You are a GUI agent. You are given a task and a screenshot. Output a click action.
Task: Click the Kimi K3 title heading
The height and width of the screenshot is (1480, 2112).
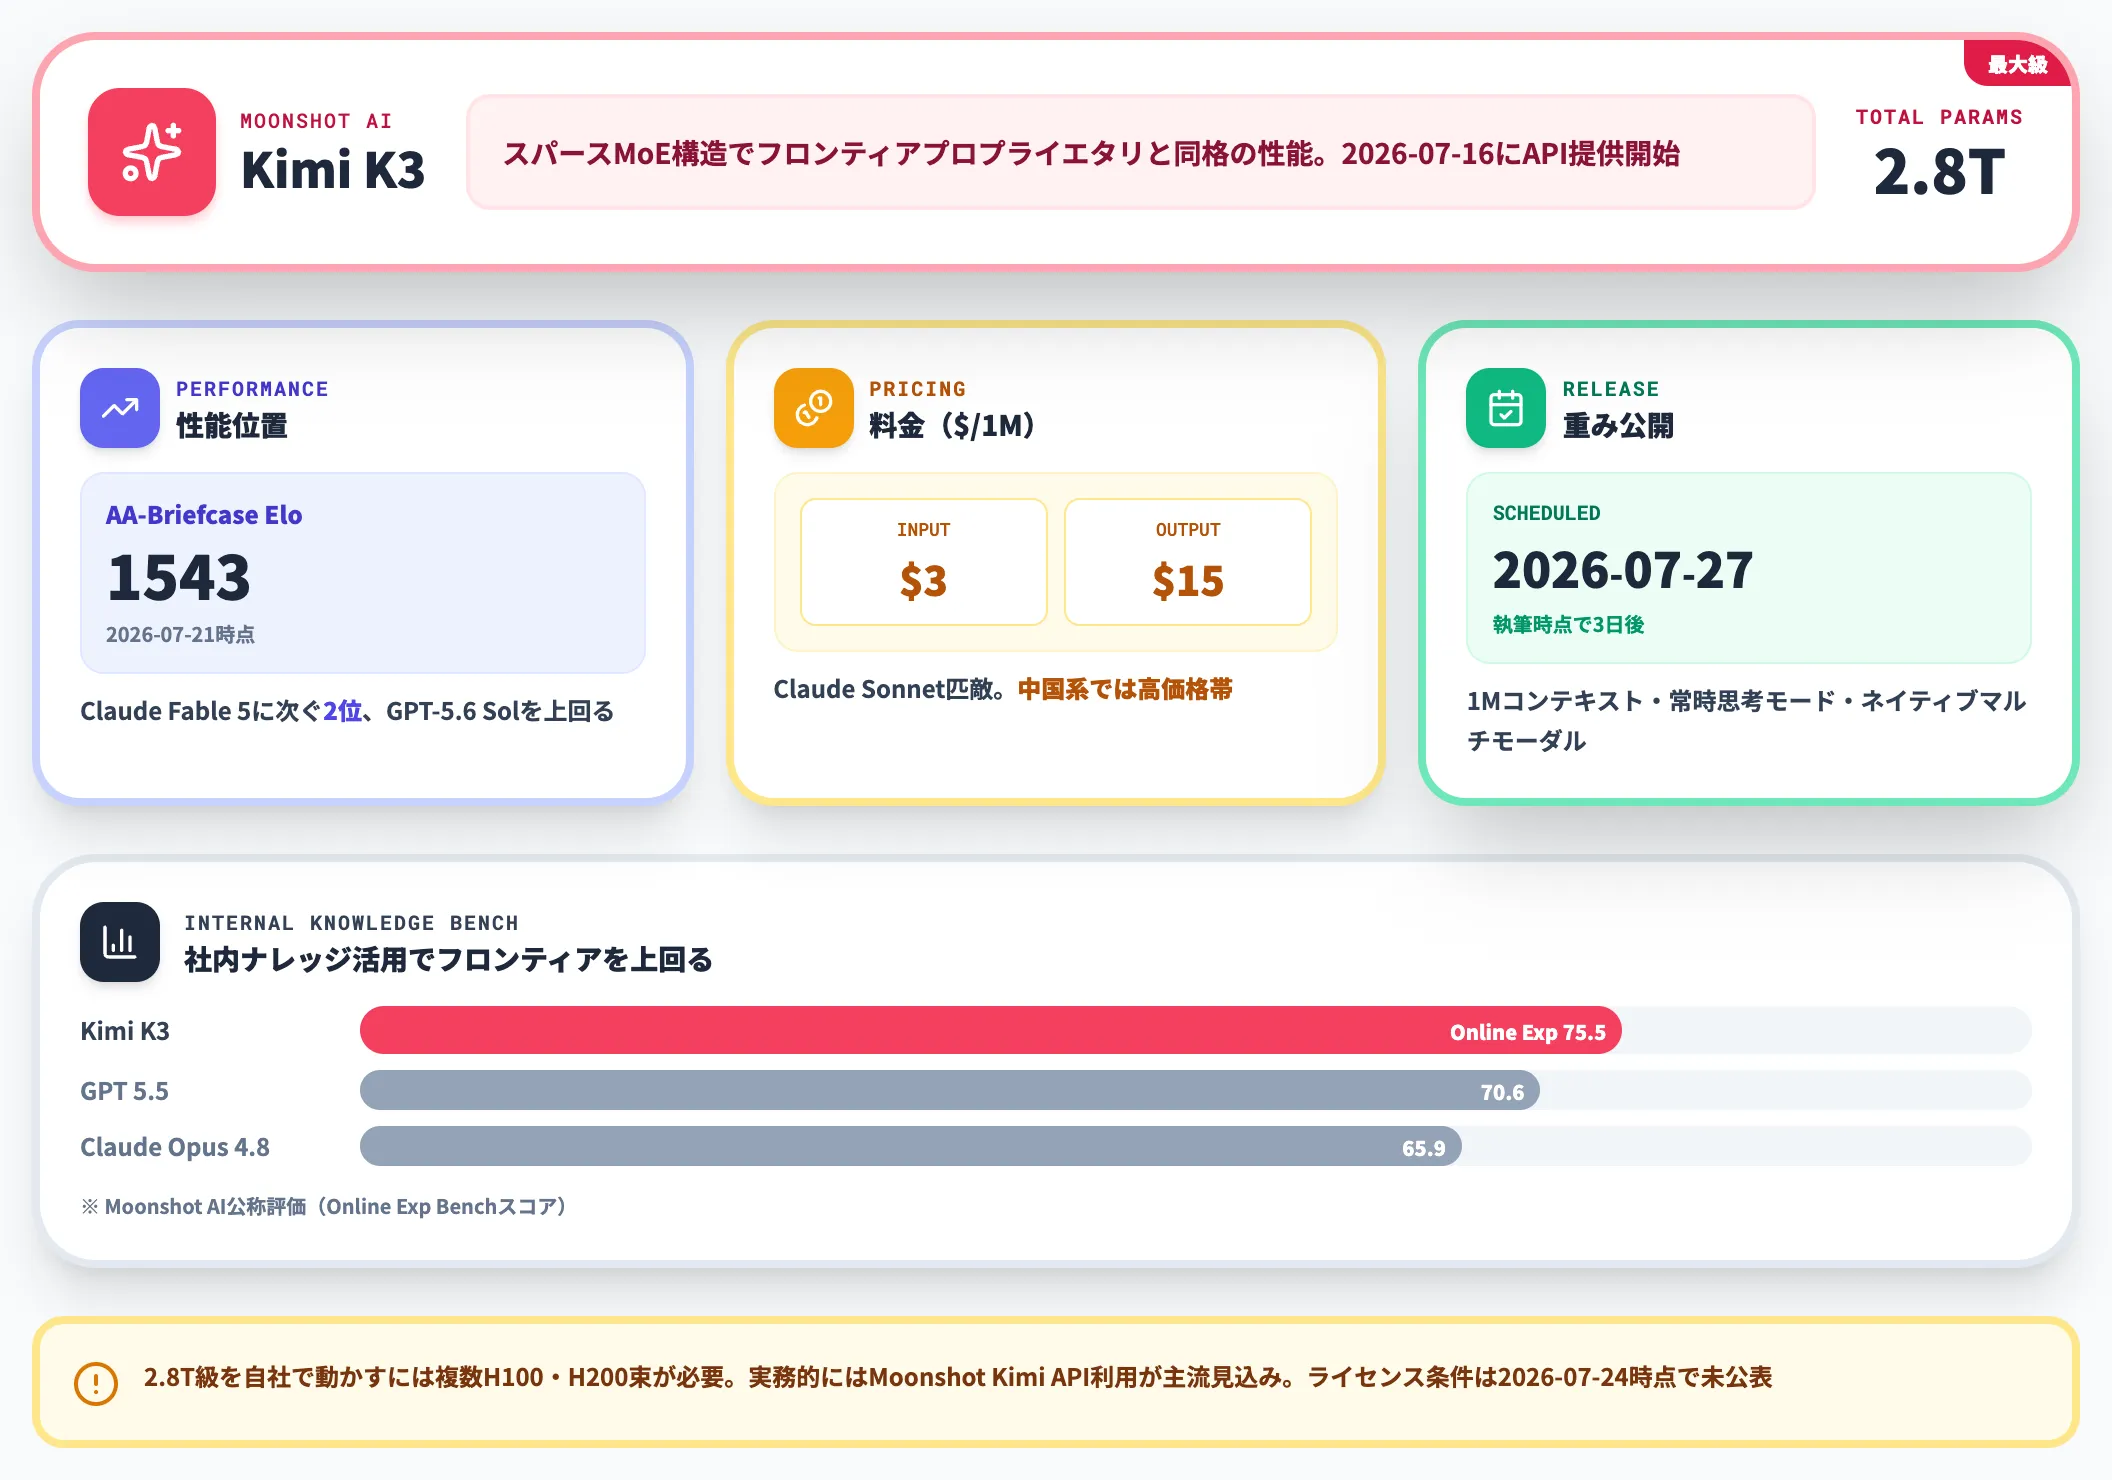click(333, 169)
